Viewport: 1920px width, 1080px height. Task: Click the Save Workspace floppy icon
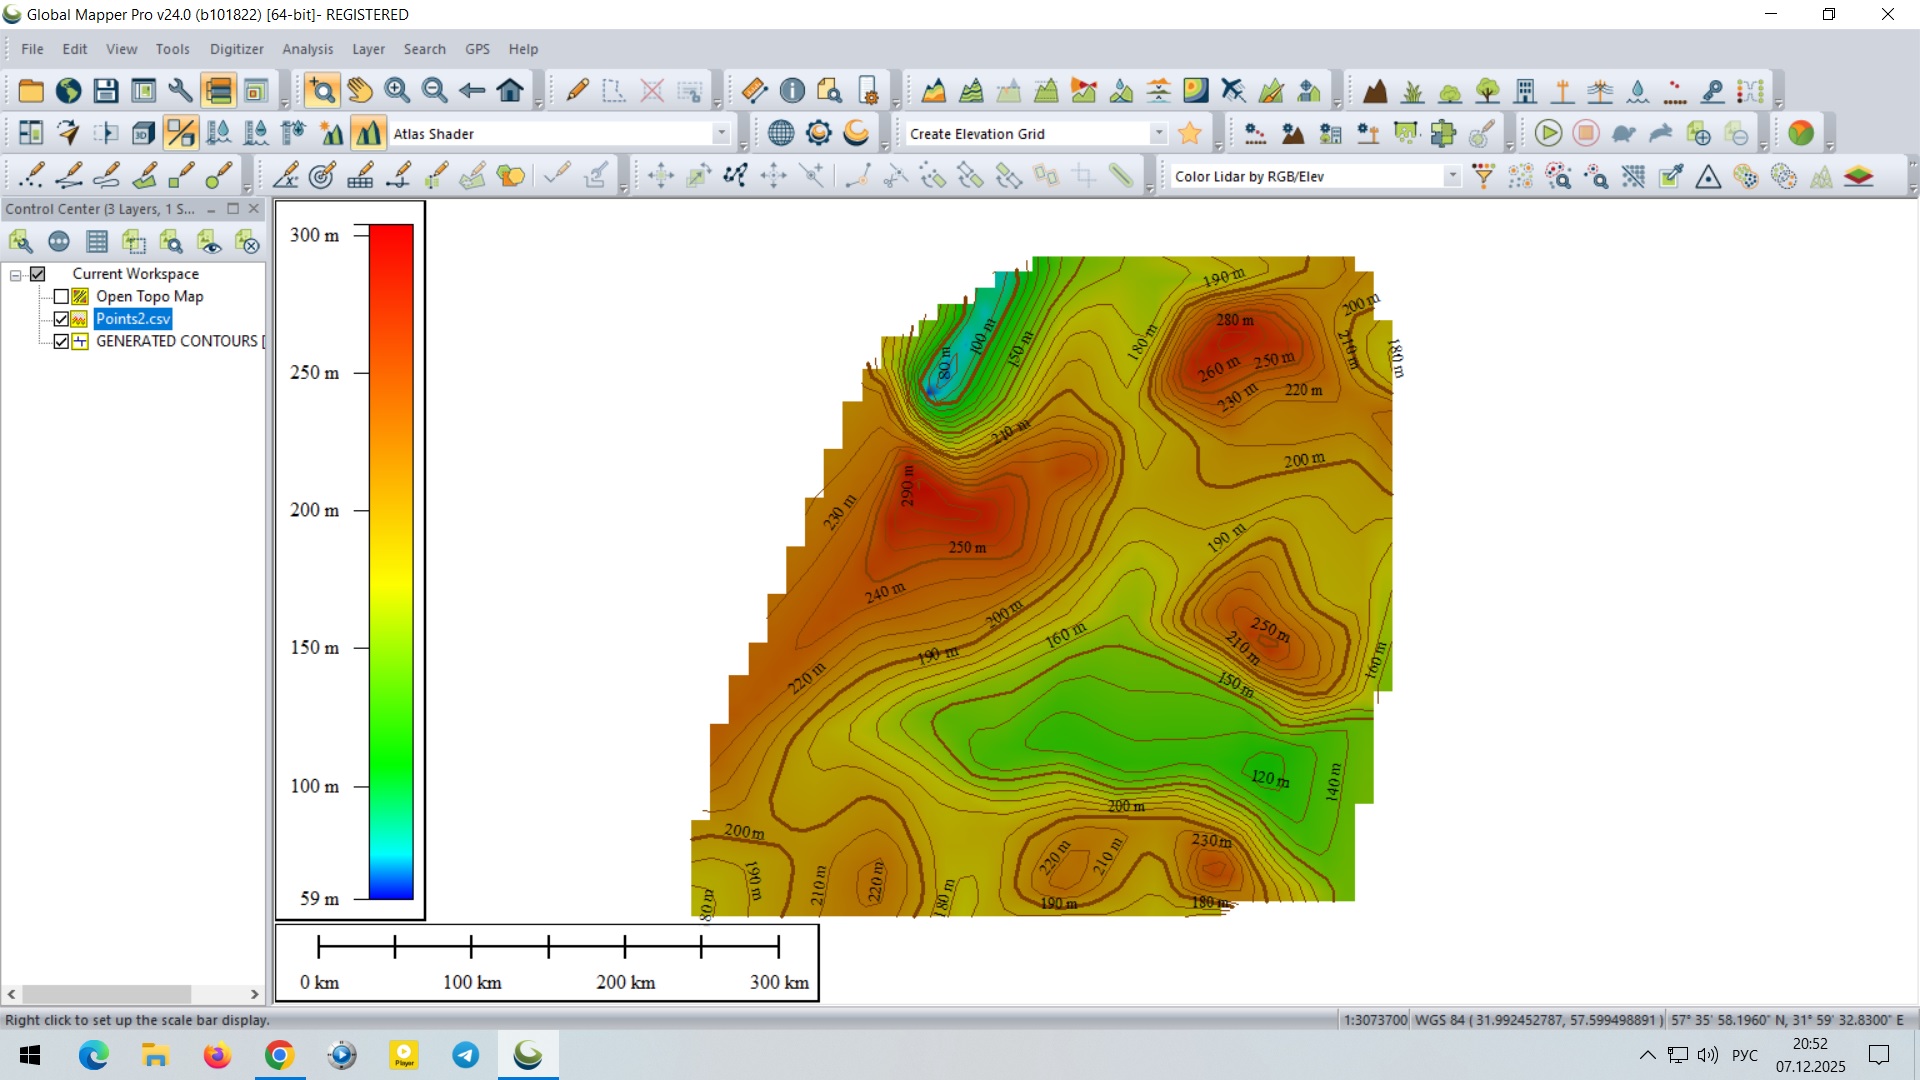coord(106,91)
